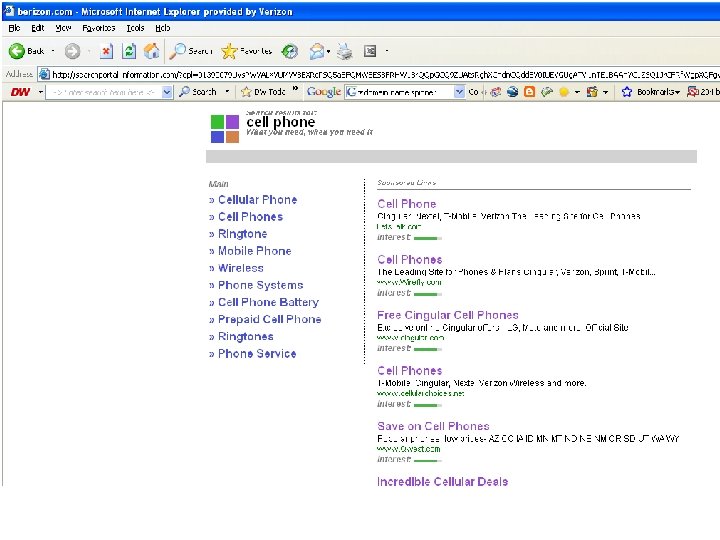This screenshot has width=720, height=540.
Task: Click the DW toolbar logo
Action: click(x=20, y=92)
